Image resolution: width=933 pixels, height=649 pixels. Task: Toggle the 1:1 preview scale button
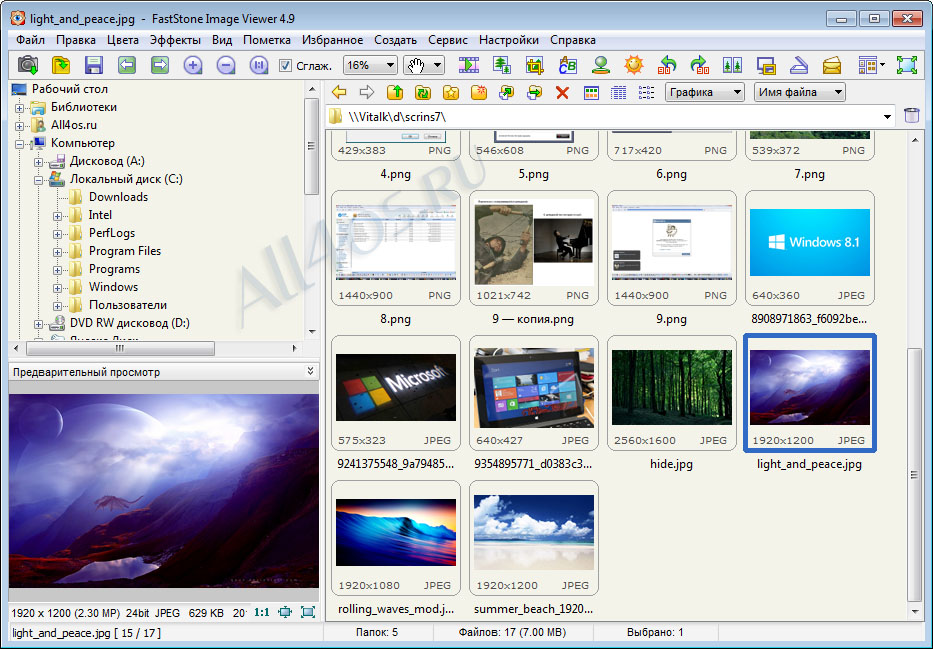coord(262,612)
